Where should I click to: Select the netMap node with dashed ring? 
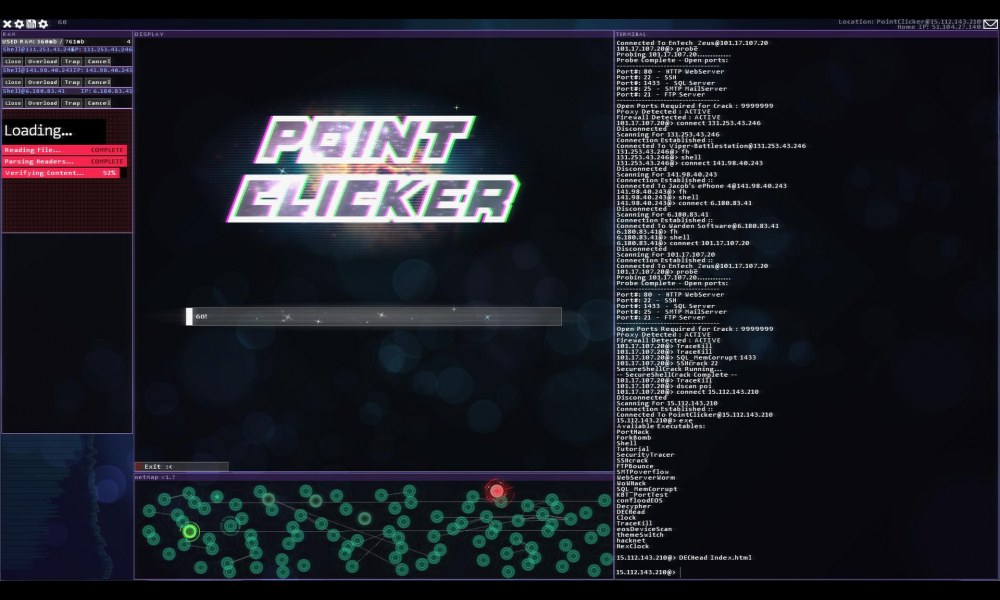[x=230, y=525]
